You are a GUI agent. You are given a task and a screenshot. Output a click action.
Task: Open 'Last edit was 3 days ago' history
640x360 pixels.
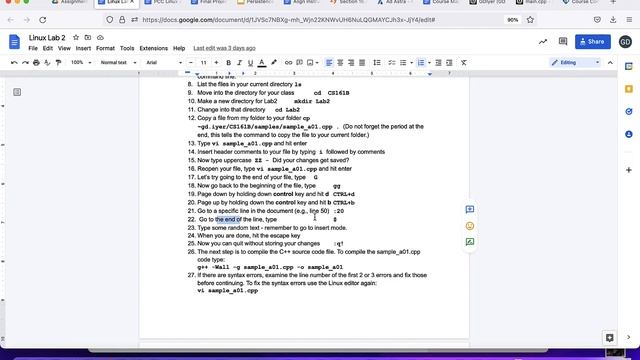(224, 48)
